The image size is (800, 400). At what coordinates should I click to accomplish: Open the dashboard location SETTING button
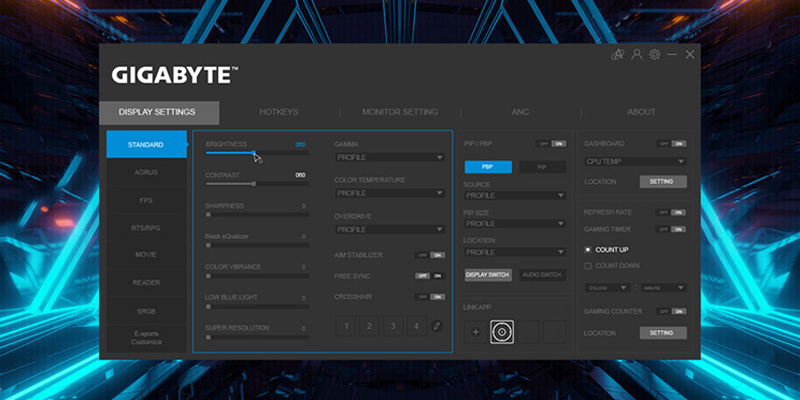pos(663,182)
